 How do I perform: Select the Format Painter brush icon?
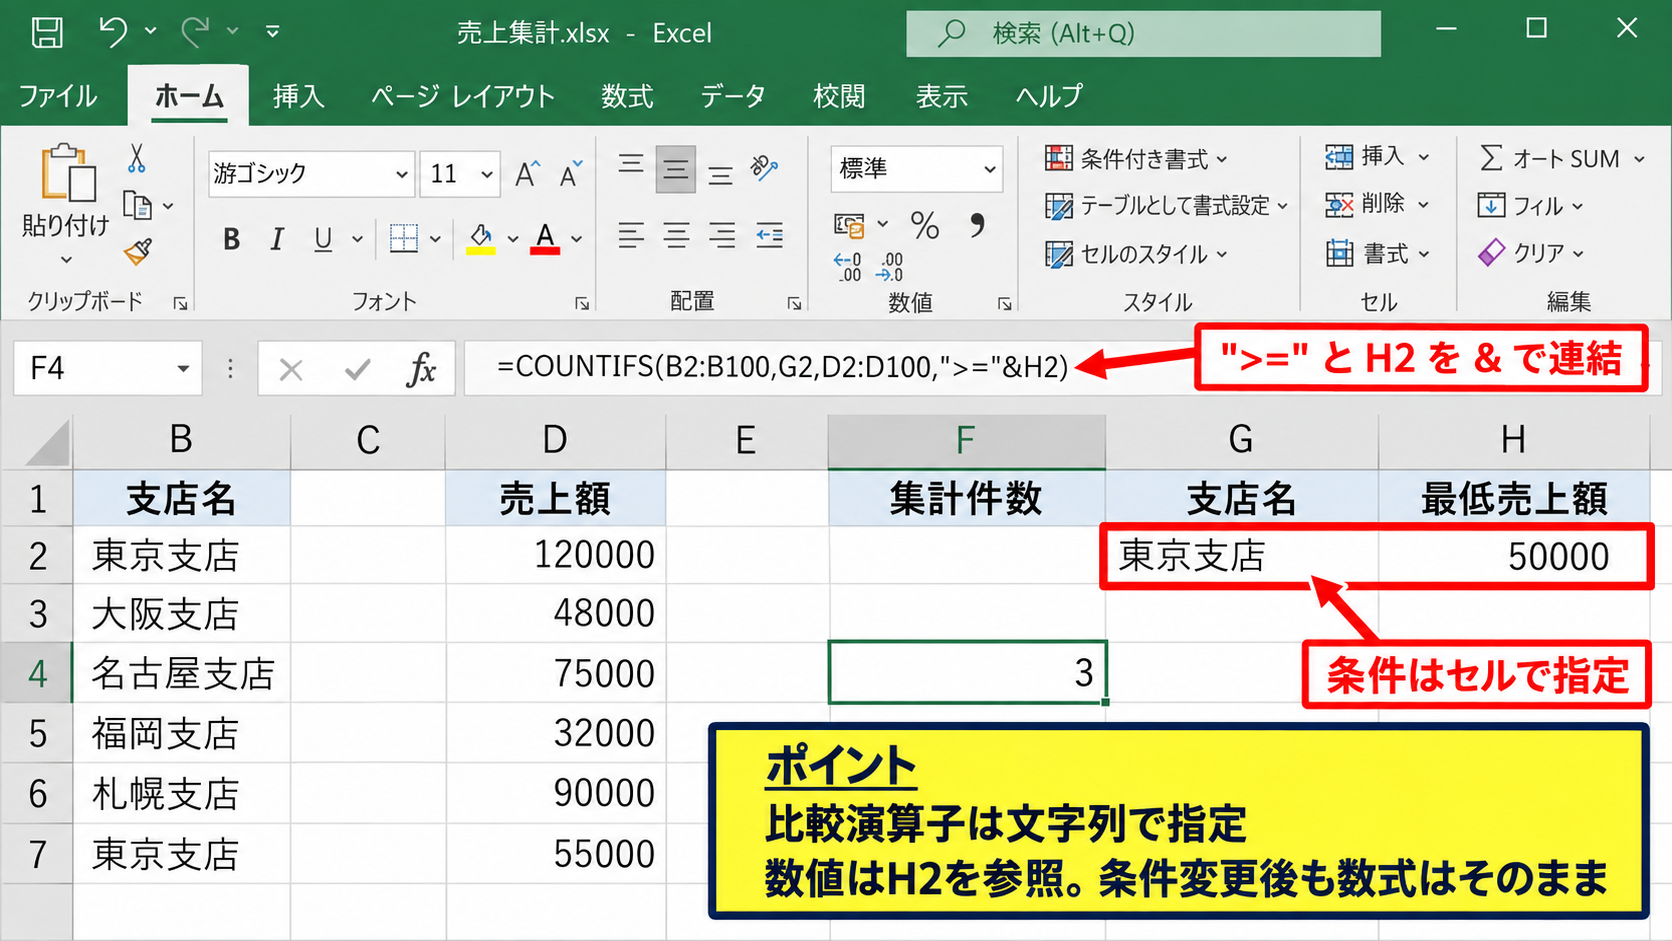138,251
